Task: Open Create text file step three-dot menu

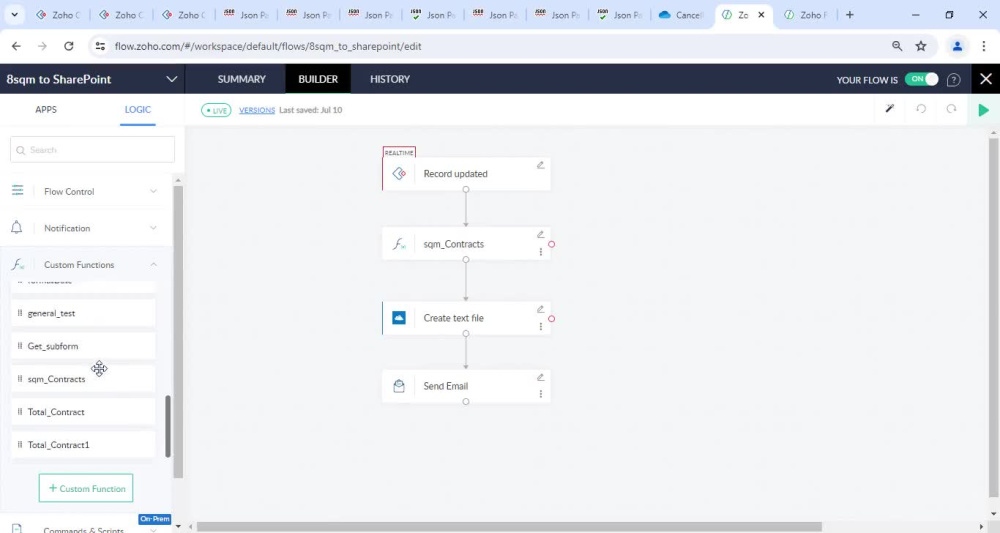Action: pos(540,326)
